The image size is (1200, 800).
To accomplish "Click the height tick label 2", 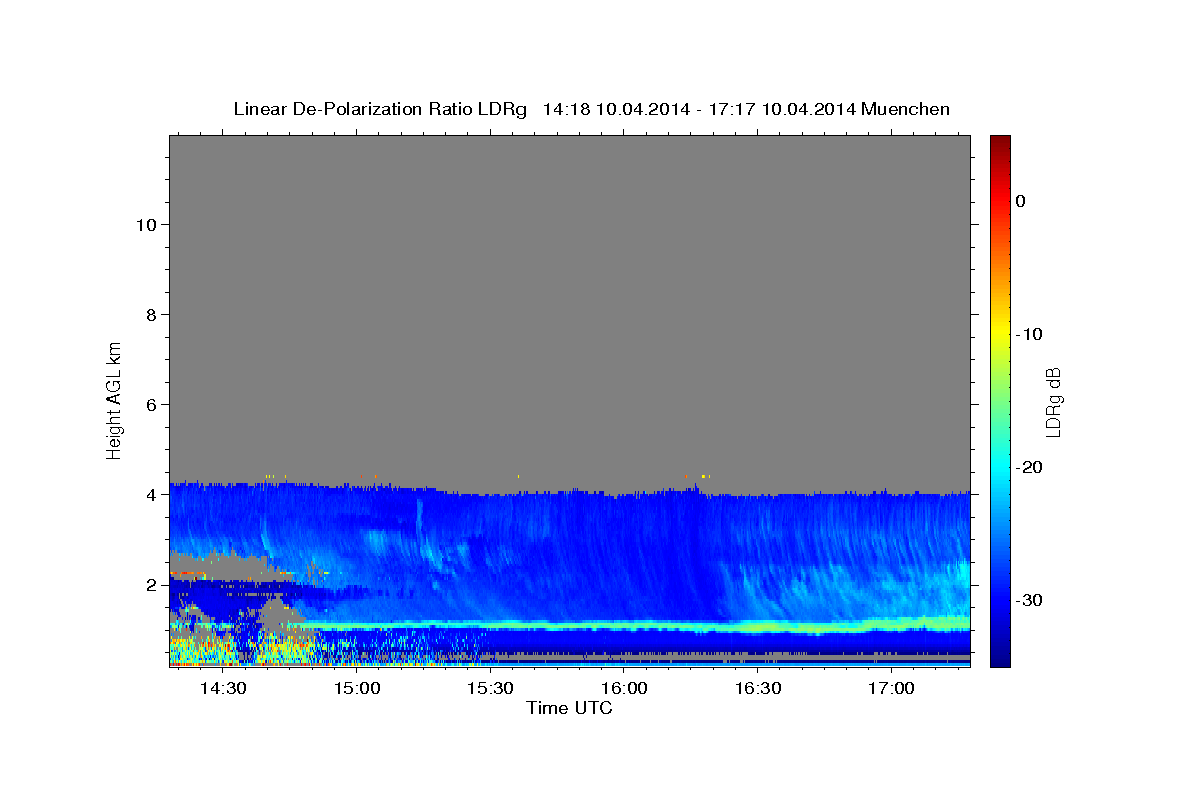I will (x=152, y=584).
